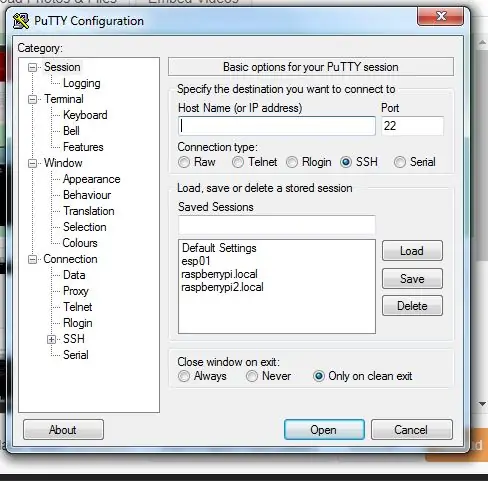
Task: Collapse the Connection tree node
Action: 32,260
